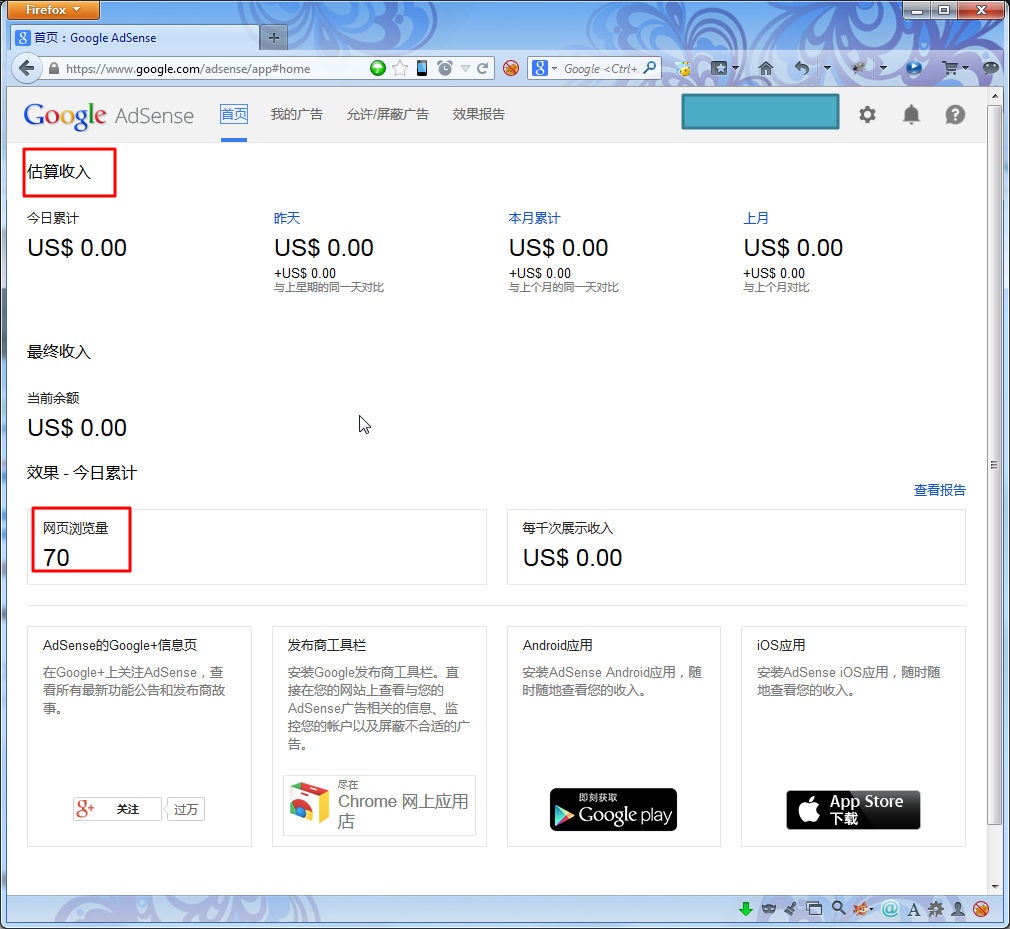Click the shopping cart toolbar icon
This screenshot has height=929, width=1010.
(x=949, y=68)
